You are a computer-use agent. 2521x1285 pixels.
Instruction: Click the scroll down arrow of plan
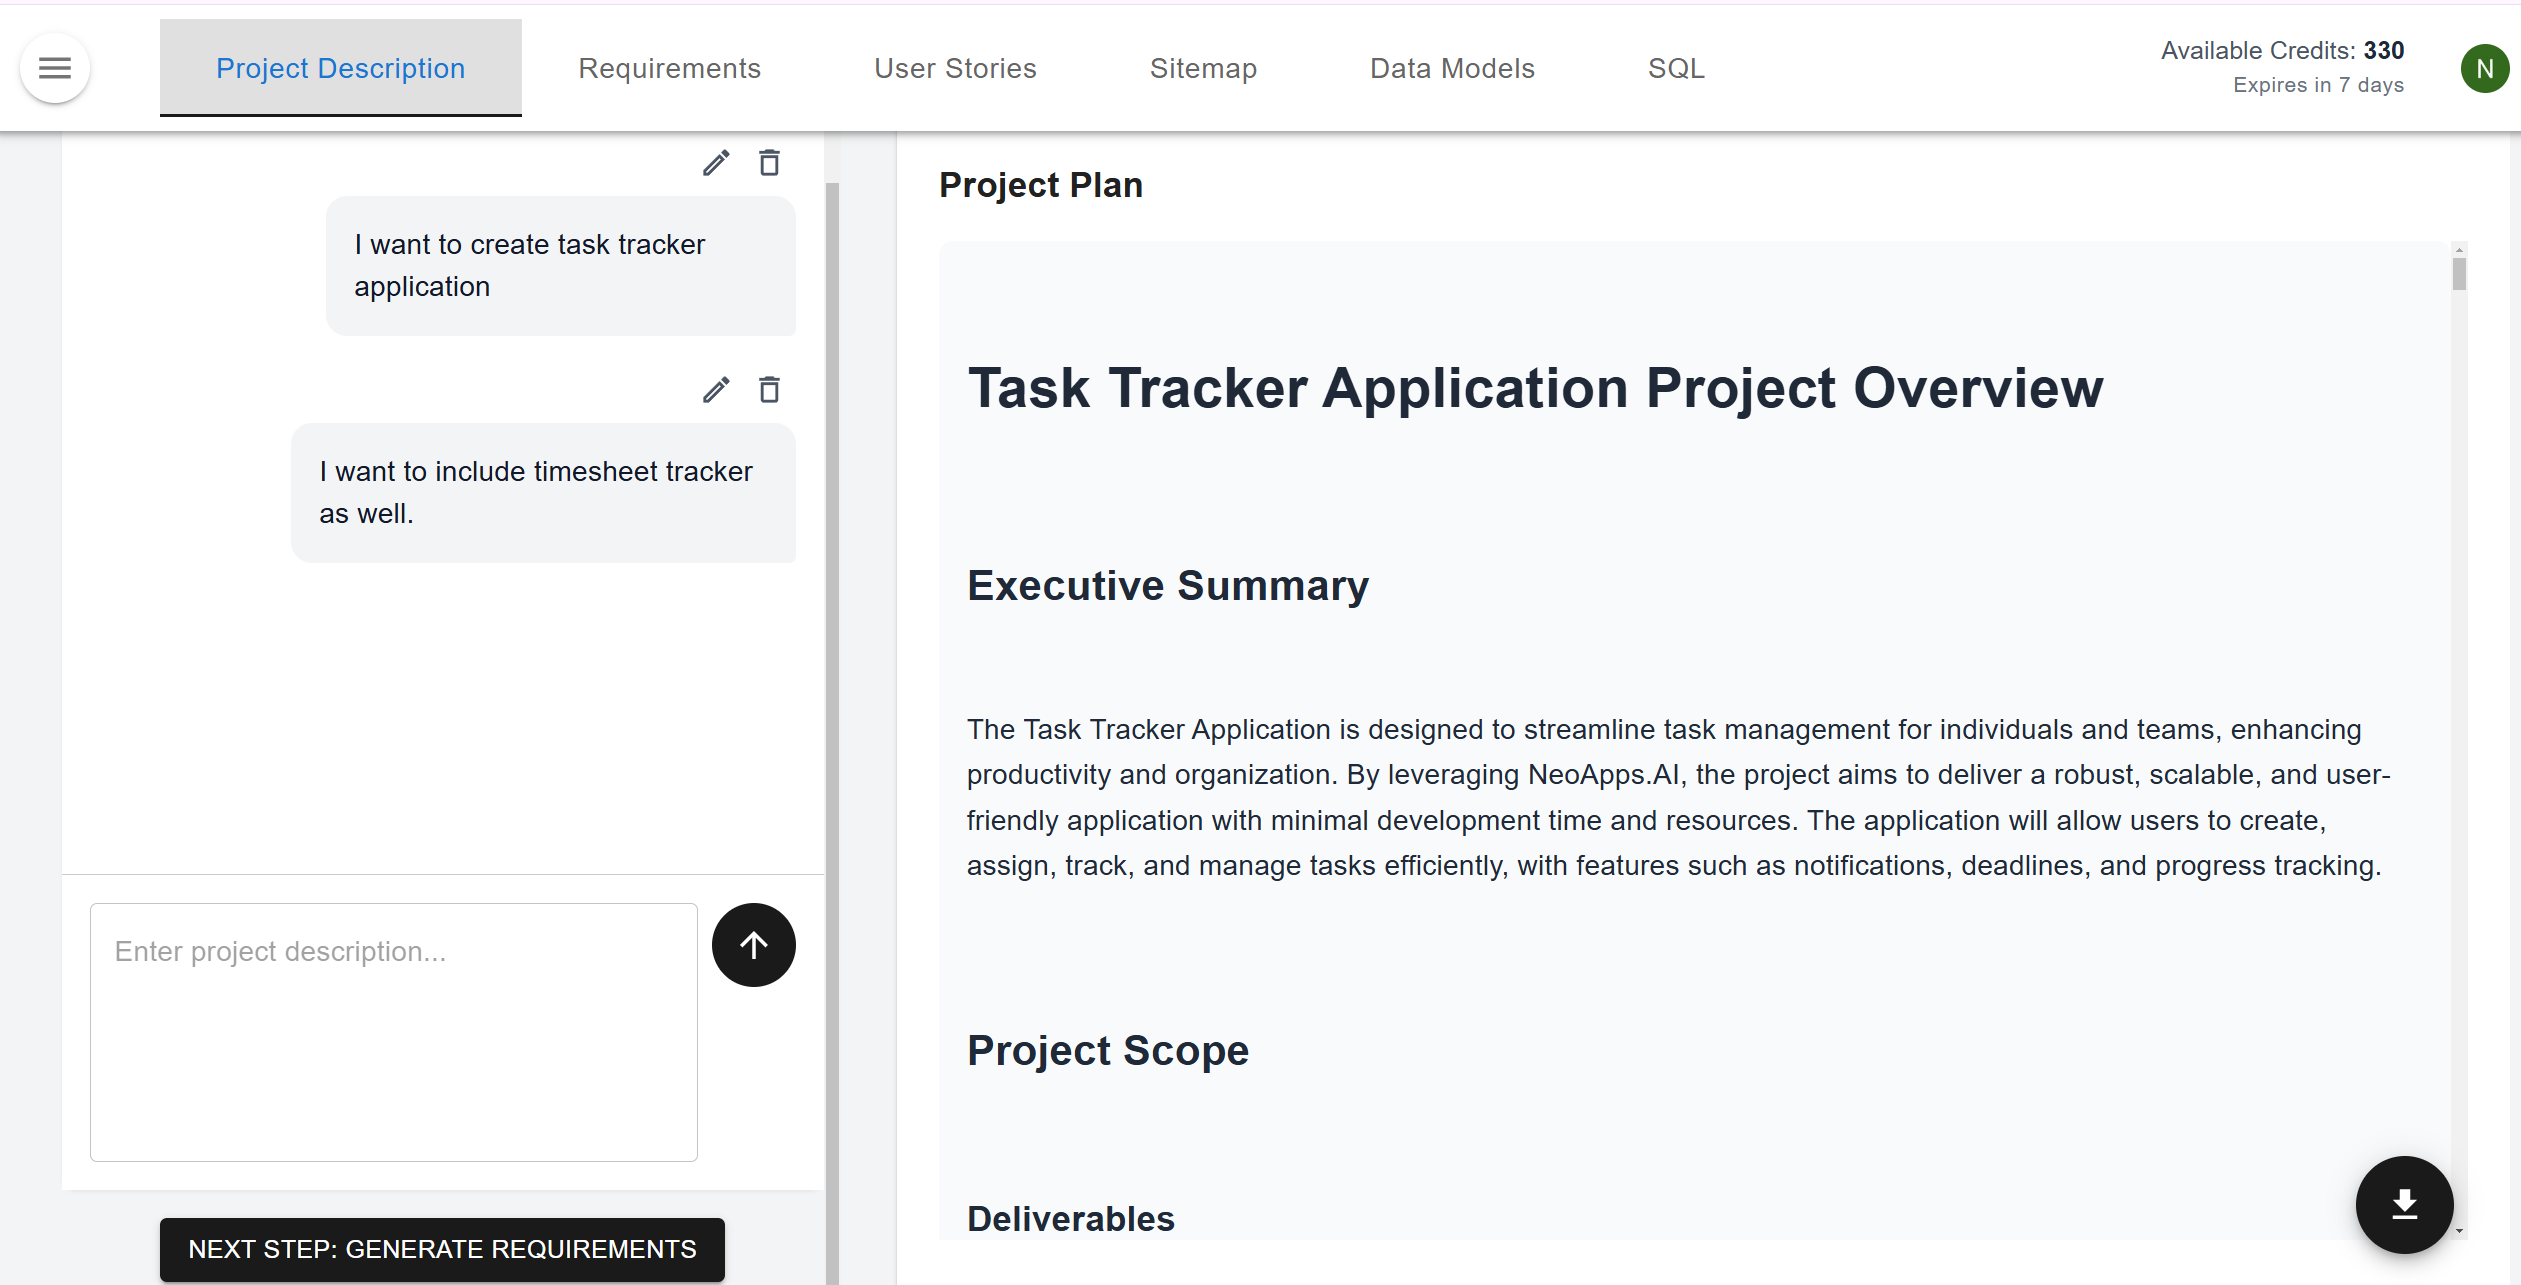coord(2459,1232)
